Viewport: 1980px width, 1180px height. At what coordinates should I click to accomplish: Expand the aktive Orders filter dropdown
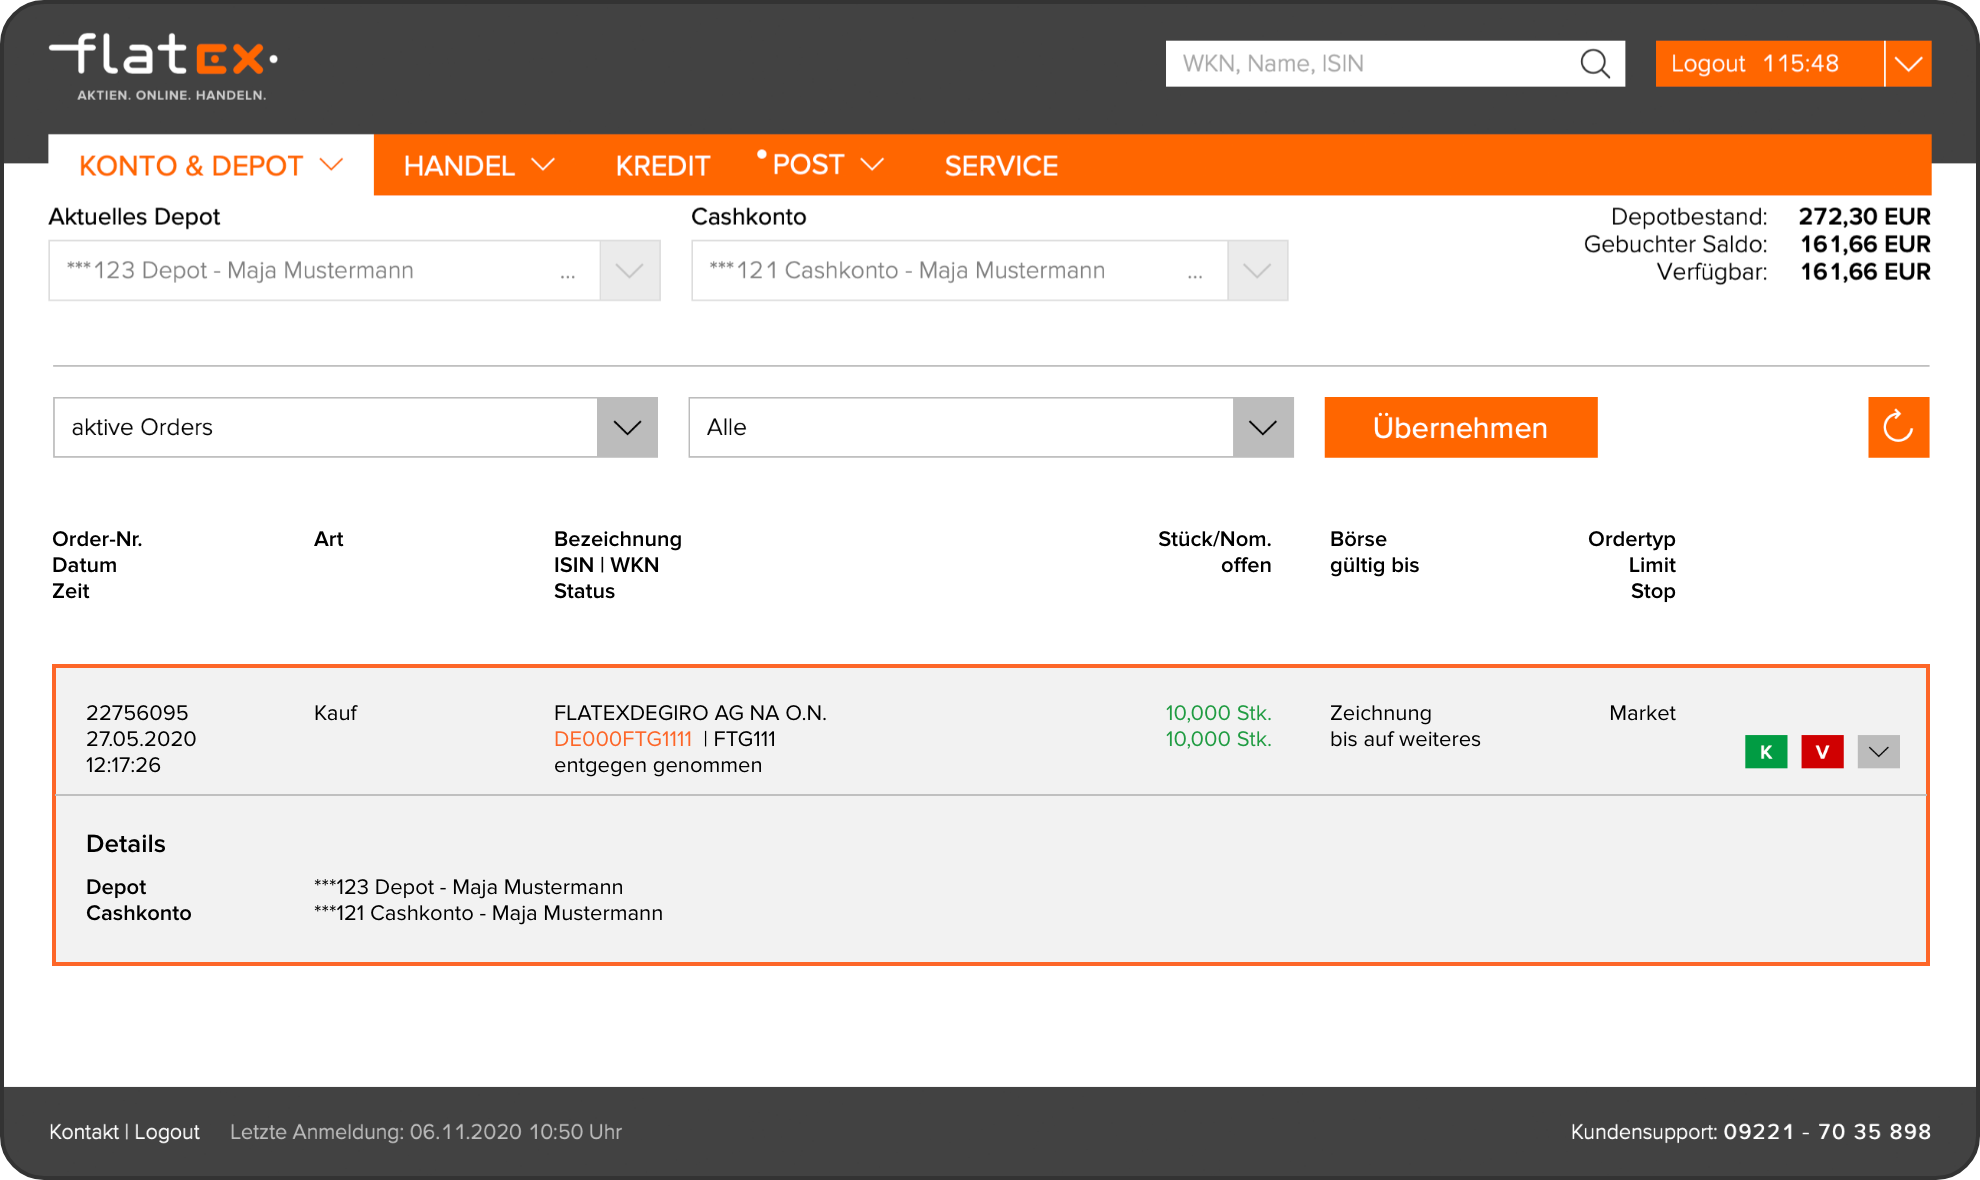[628, 427]
